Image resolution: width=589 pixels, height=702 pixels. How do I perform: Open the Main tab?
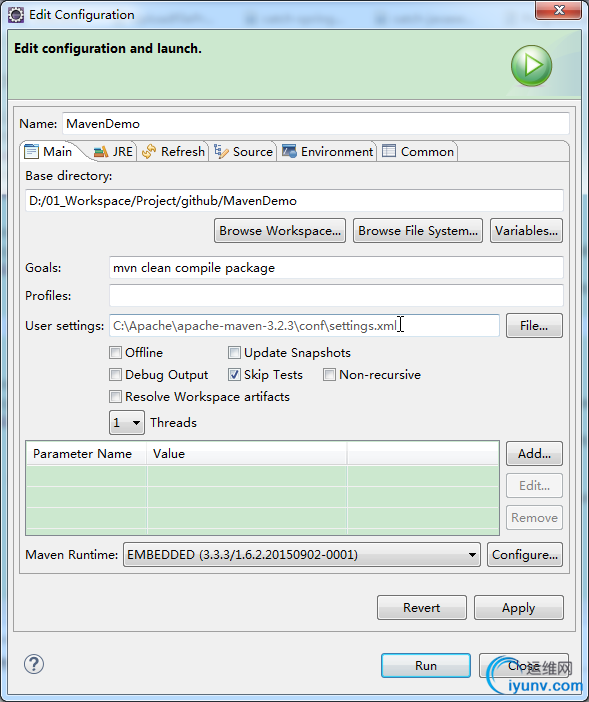click(x=49, y=152)
